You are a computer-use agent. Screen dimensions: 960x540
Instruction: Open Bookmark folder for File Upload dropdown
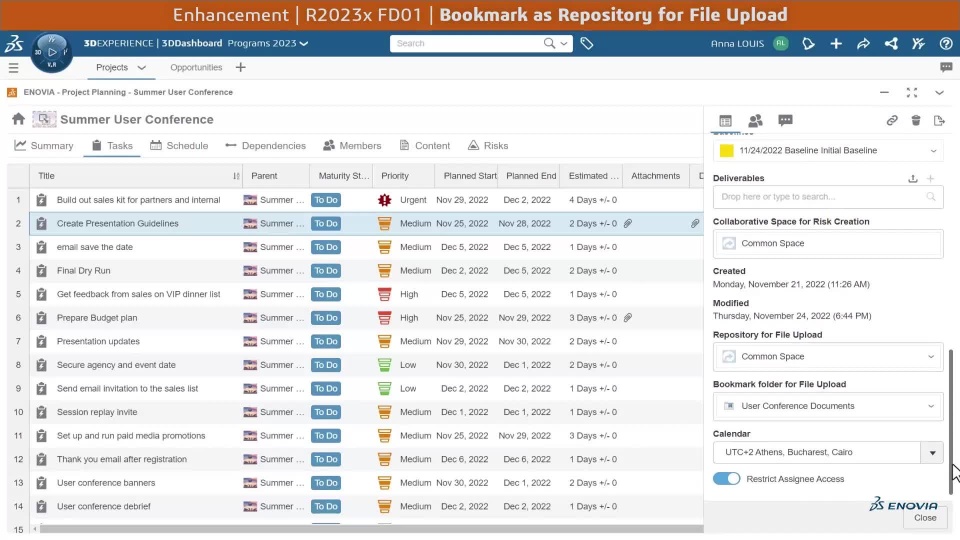coord(931,406)
